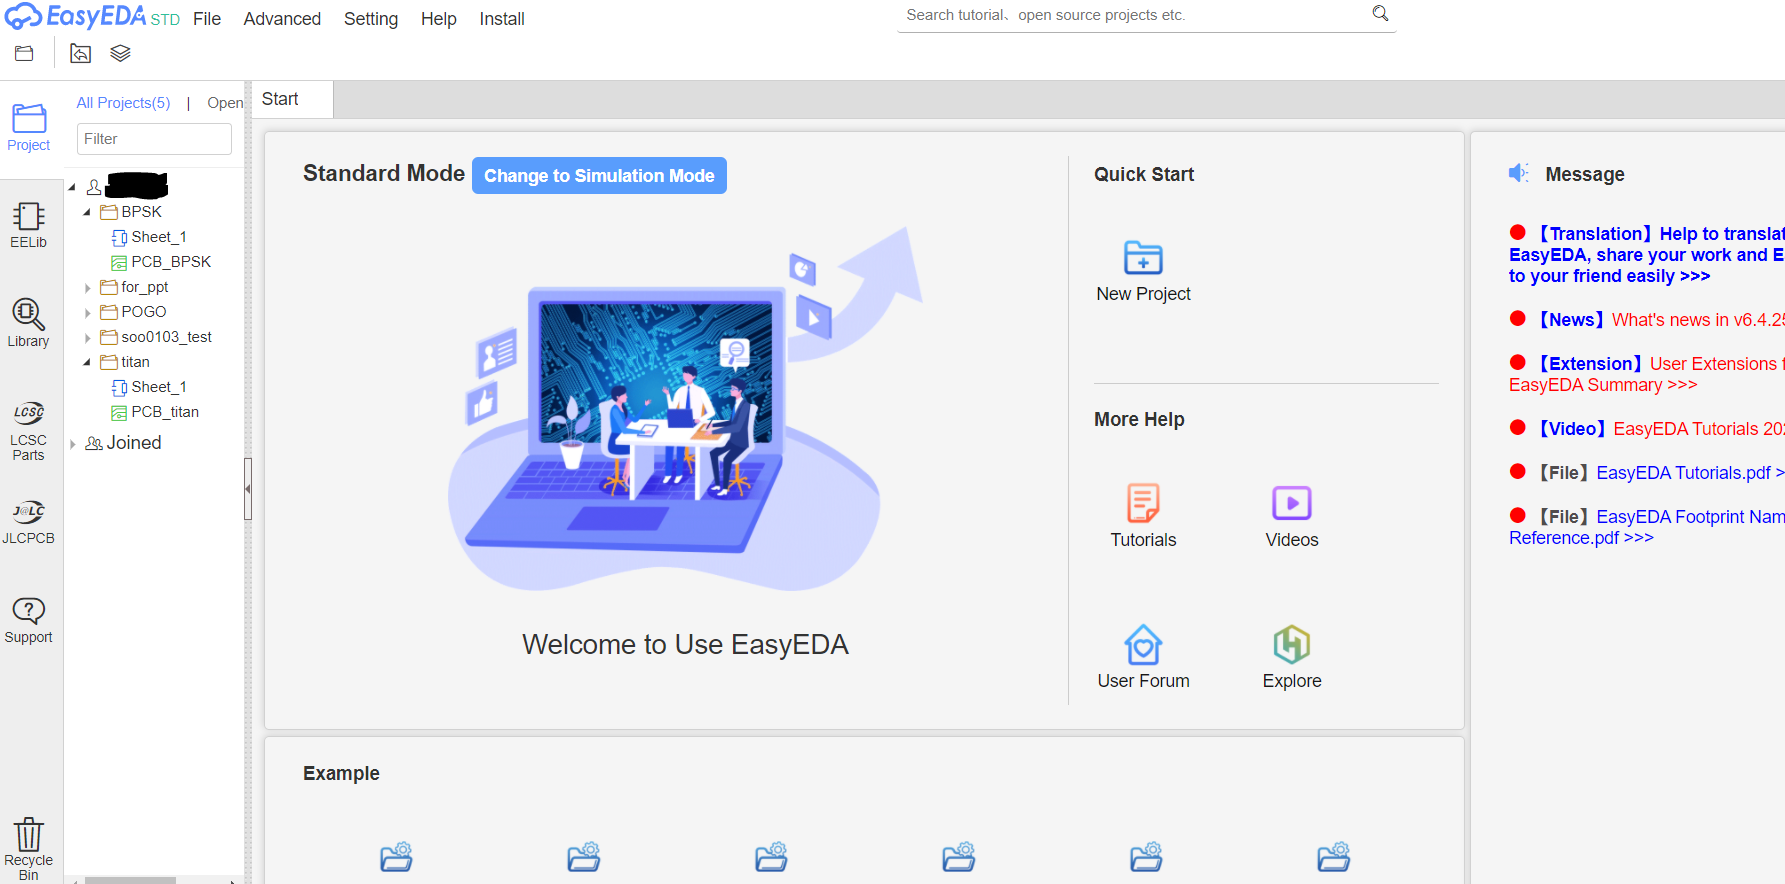The image size is (1785, 884).
Task: Expand the for_ppt project folder
Action: click(x=87, y=288)
